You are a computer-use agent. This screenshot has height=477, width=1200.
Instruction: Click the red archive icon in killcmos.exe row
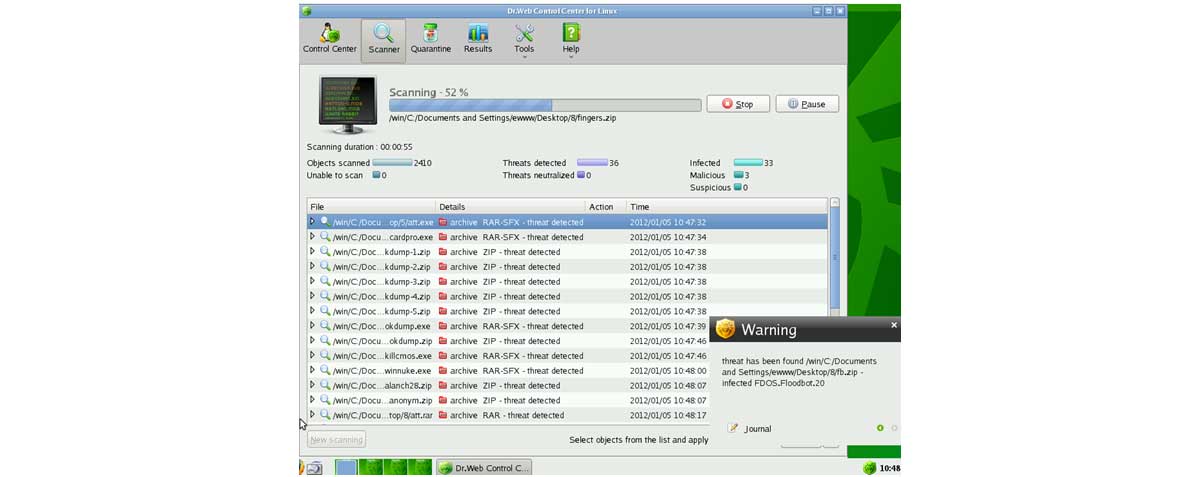tap(443, 356)
